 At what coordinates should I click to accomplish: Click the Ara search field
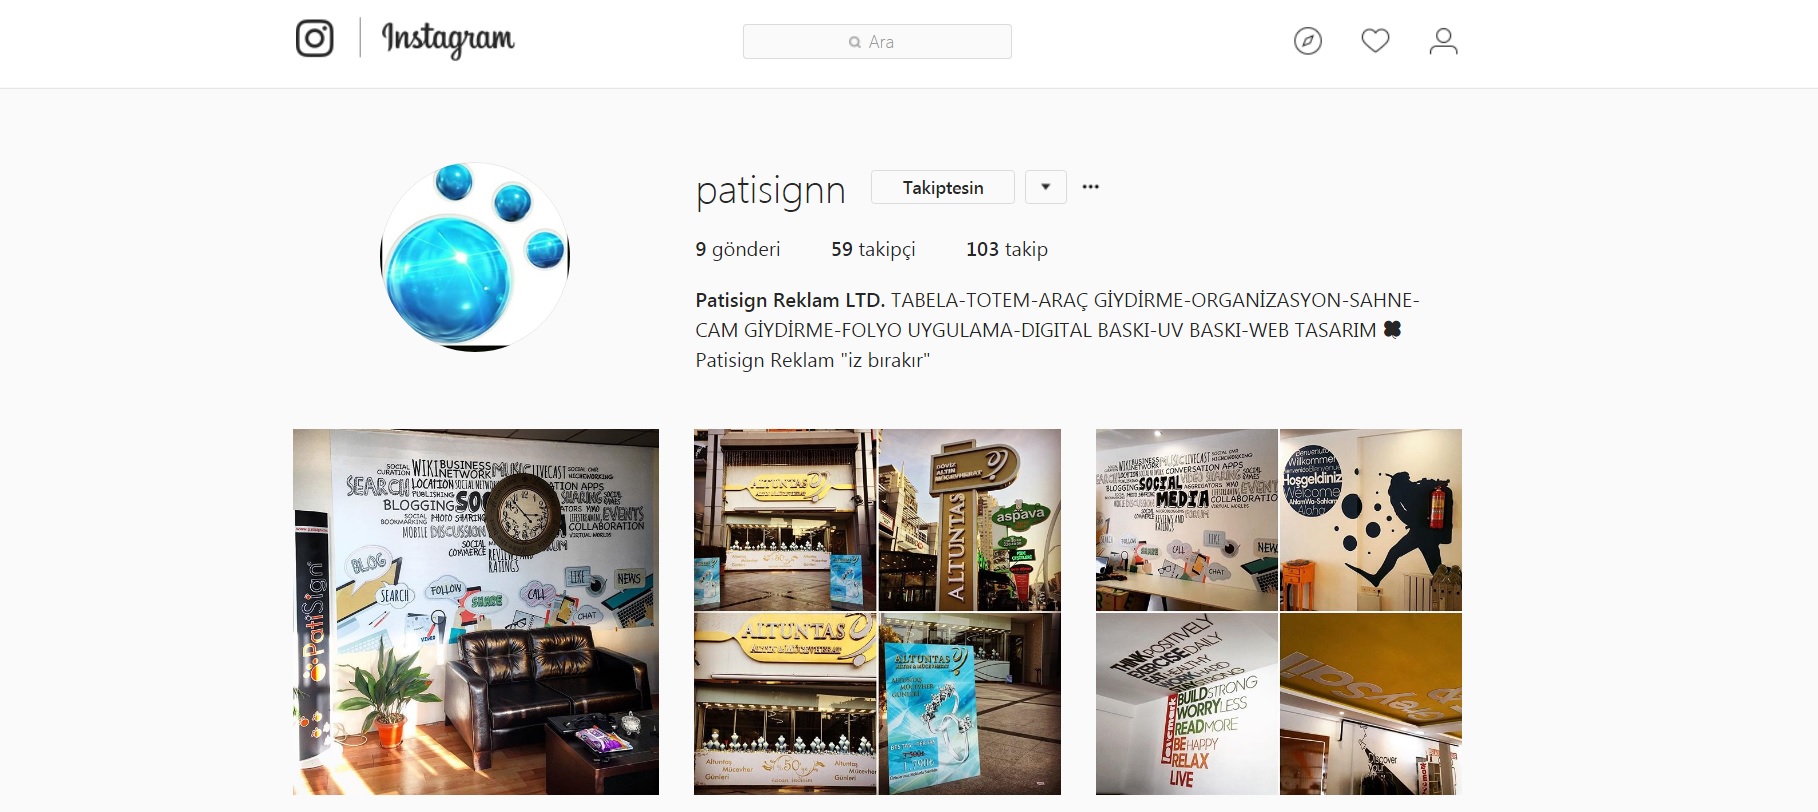[877, 42]
